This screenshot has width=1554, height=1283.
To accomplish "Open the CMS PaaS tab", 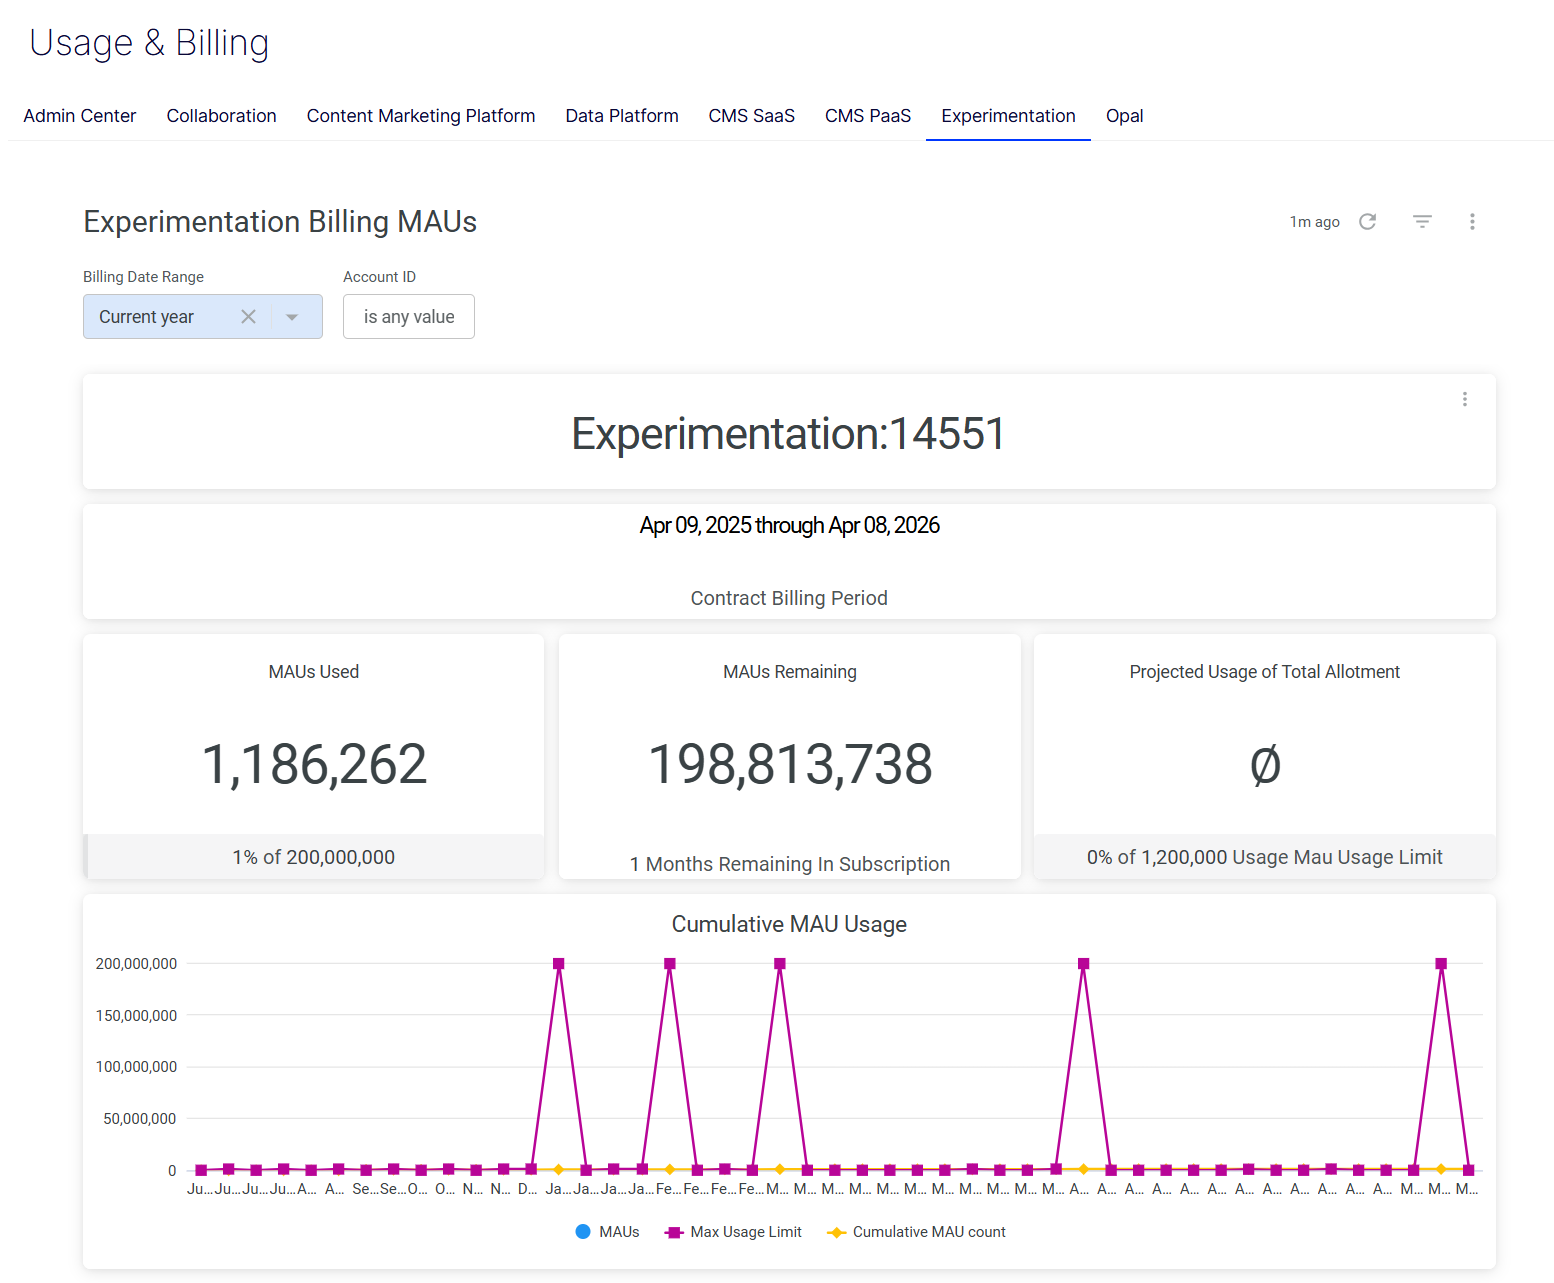I will [867, 116].
